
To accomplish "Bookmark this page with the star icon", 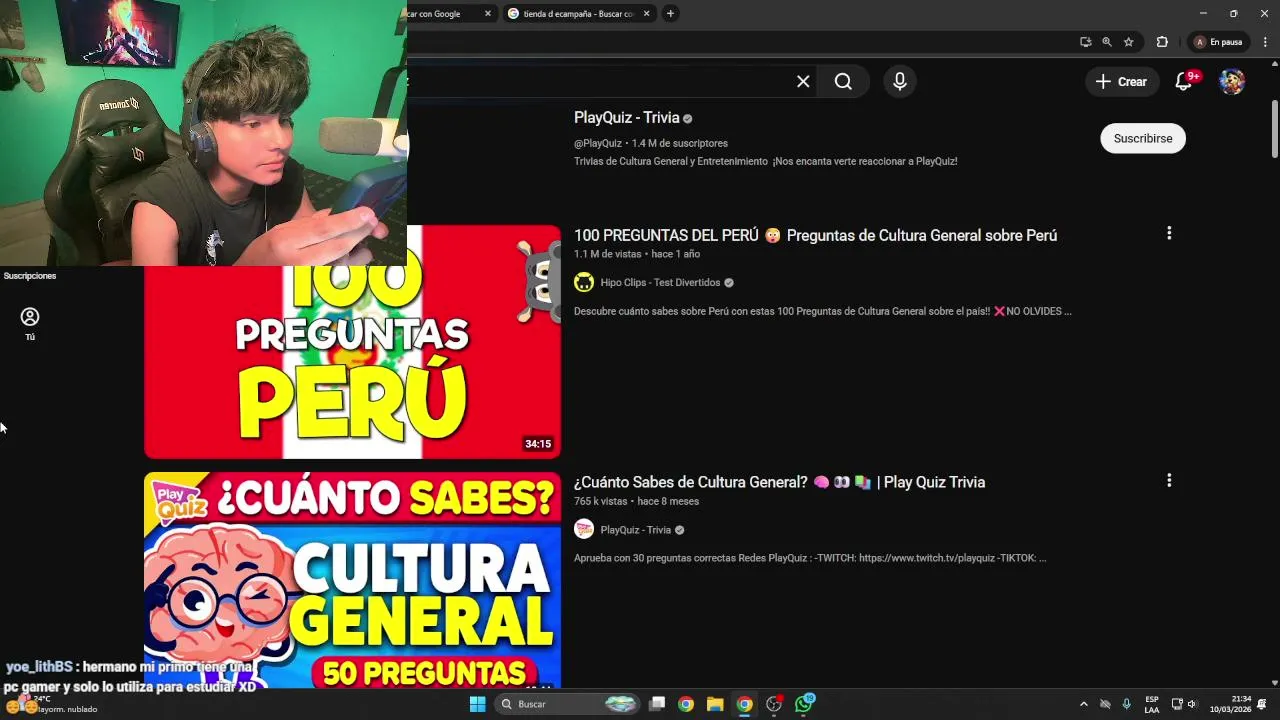I will (x=1129, y=42).
